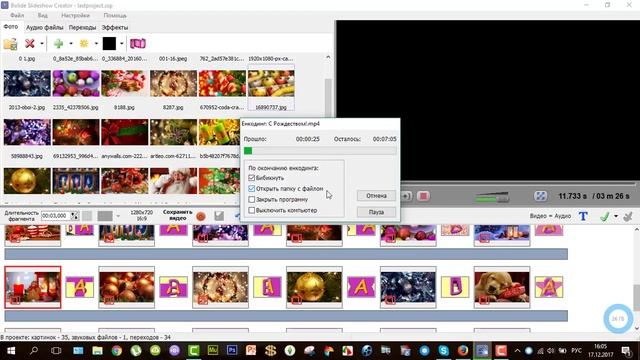Select the 16890737.jpg fruit thumbnail
Viewport: 640px width, 360px height.
(x=271, y=83)
